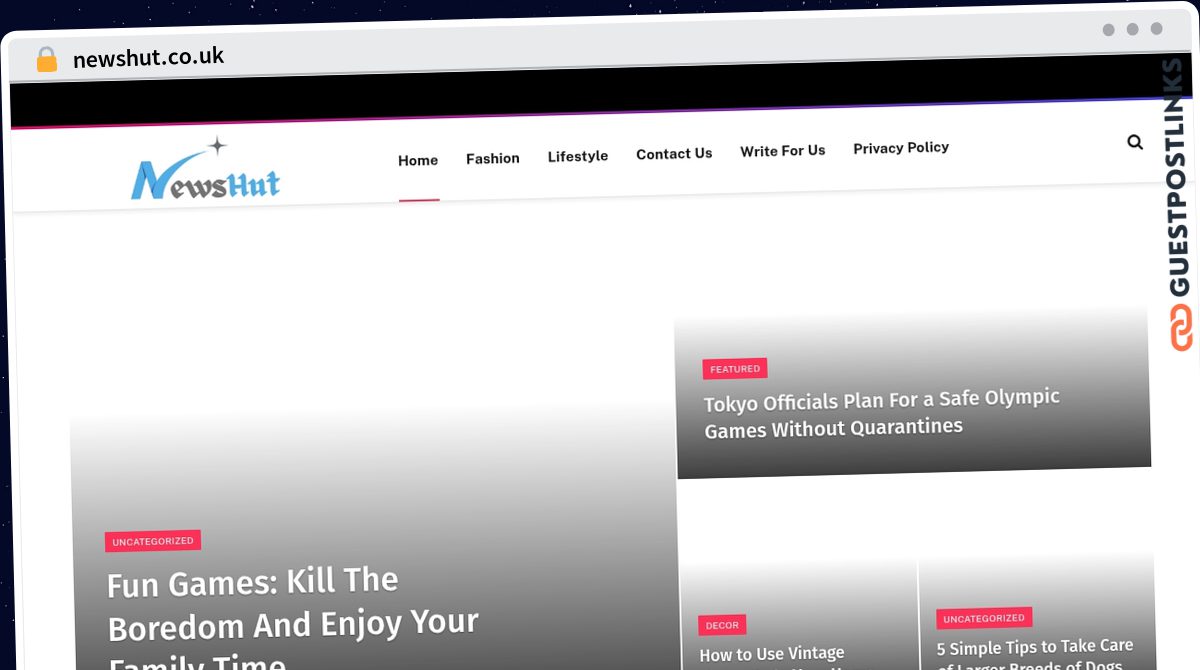Open the 5 Simple Tips to Take Care article
Screen dimensions: 1200x670
[x=1035, y=653]
